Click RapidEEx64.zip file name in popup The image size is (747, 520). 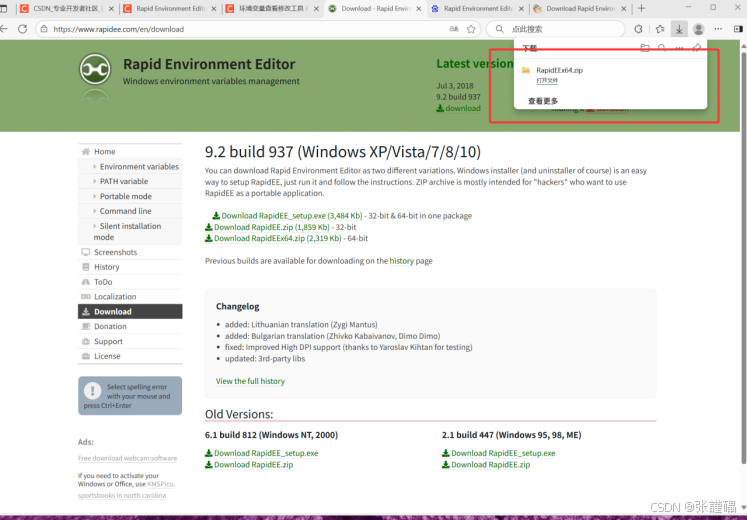point(559,70)
